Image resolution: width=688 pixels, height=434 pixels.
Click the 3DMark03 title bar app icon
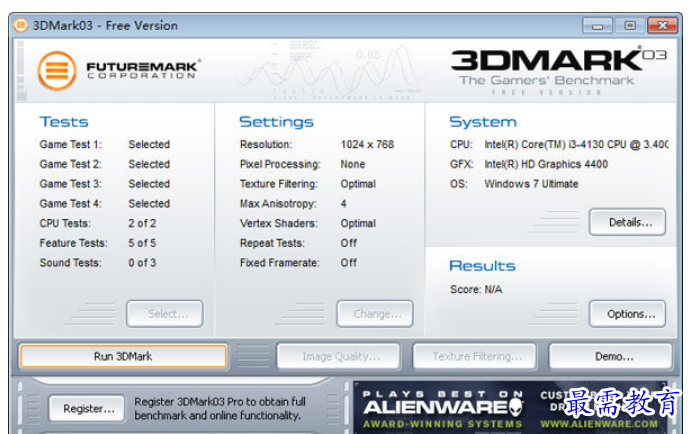click(21, 25)
